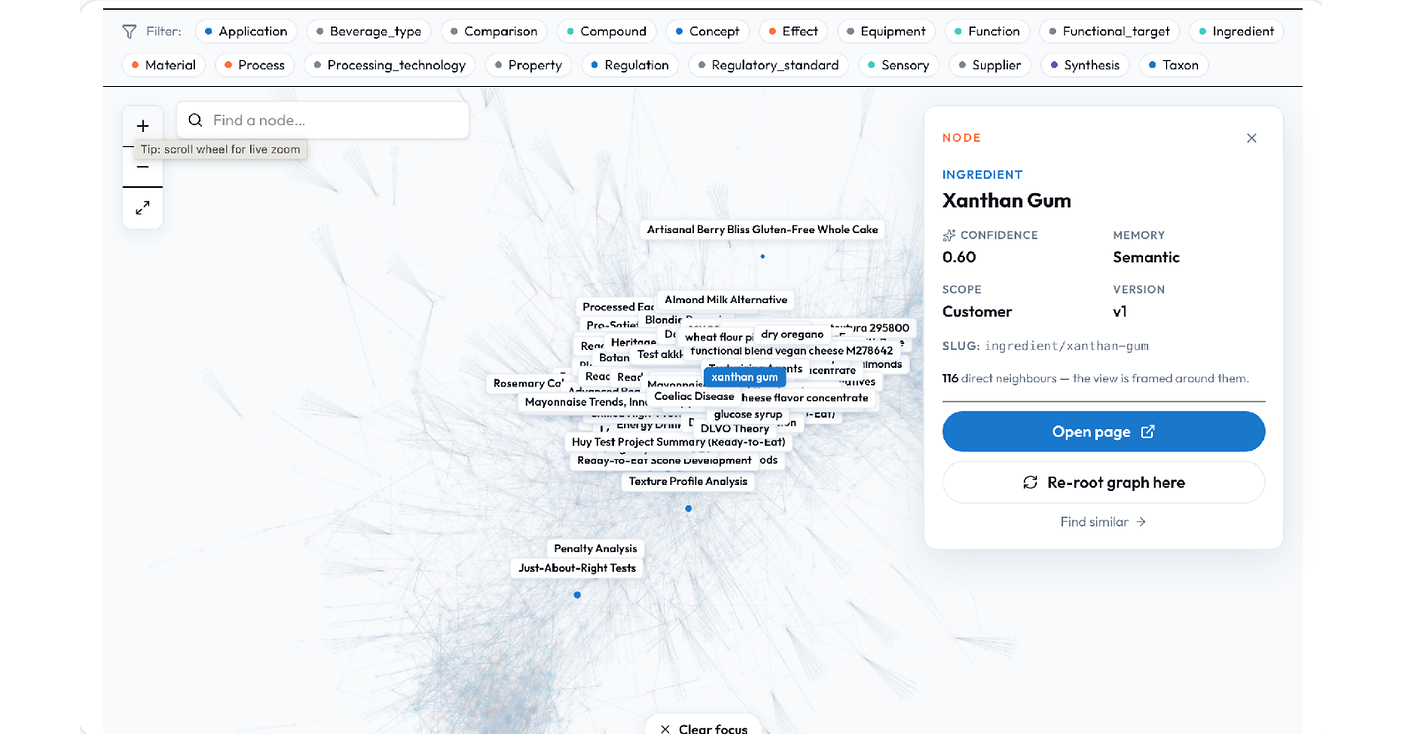Select the dry oregano node label
This screenshot has width=1402, height=734.
point(792,334)
